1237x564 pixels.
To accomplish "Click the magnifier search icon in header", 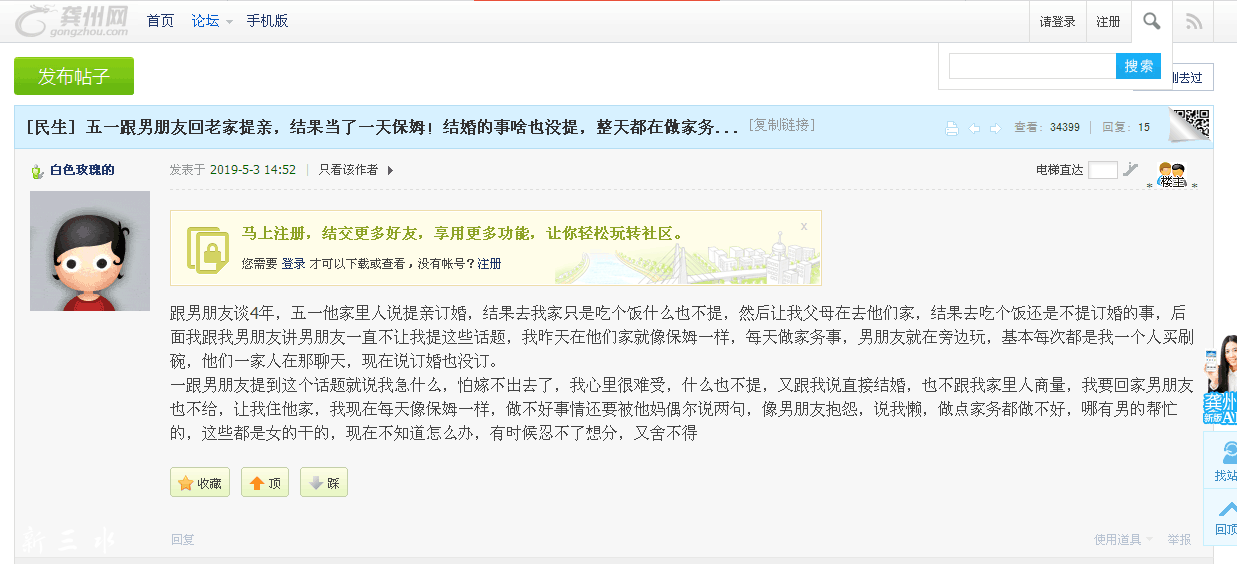I will coord(1152,21).
